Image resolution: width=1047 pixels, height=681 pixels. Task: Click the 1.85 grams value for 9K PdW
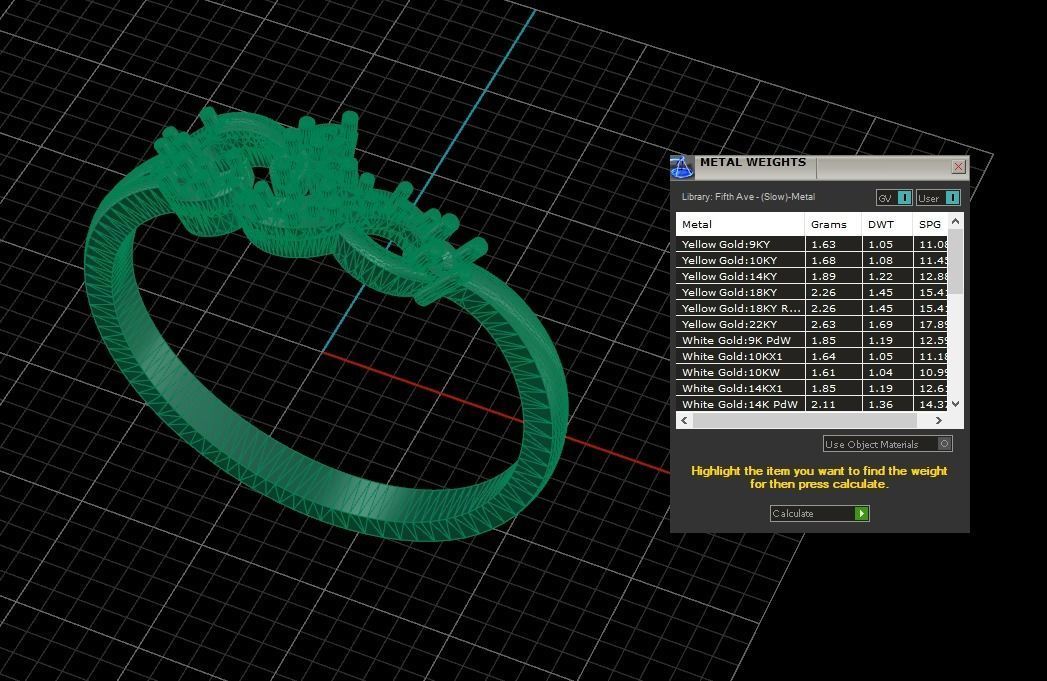tap(823, 340)
